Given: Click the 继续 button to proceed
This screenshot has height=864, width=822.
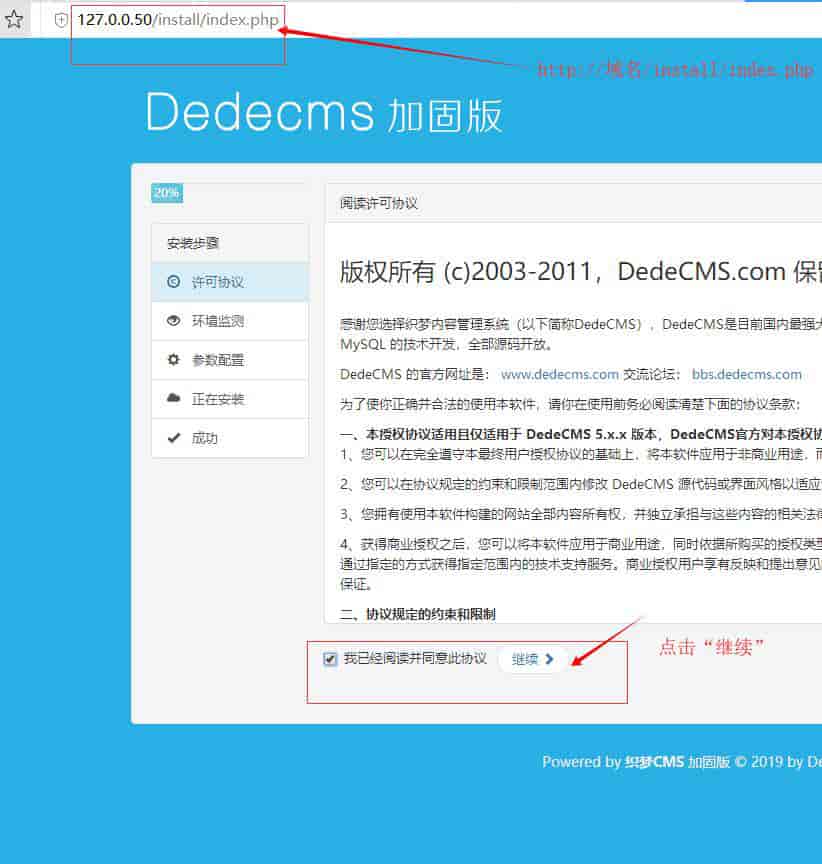Looking at the screenshot, I should [x=530, y=659].
